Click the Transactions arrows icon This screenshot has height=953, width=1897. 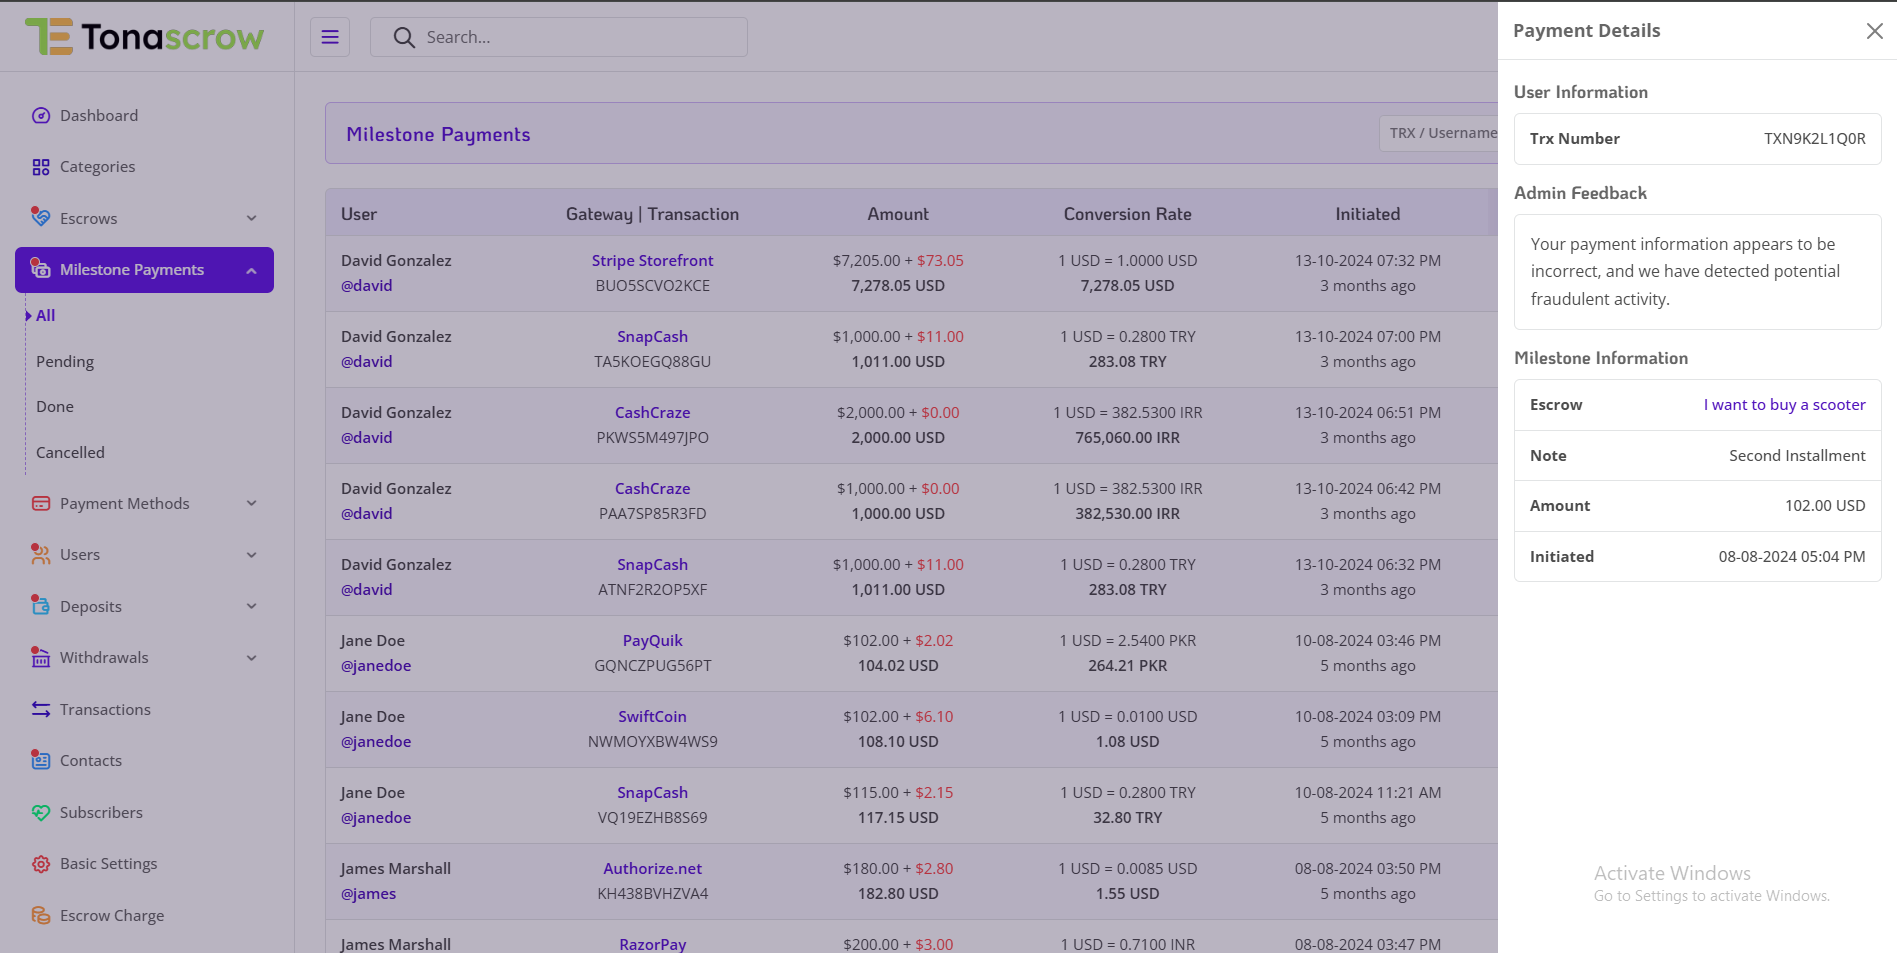(x=41, y=710)
